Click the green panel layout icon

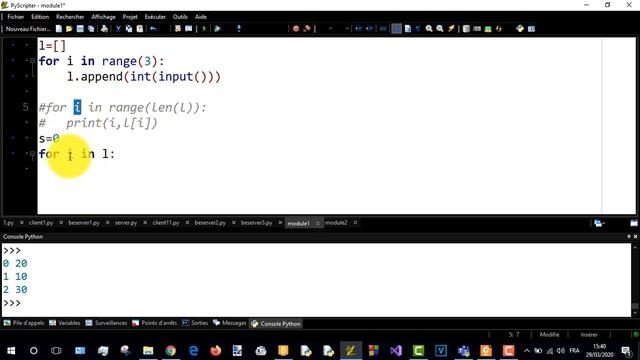488,29
